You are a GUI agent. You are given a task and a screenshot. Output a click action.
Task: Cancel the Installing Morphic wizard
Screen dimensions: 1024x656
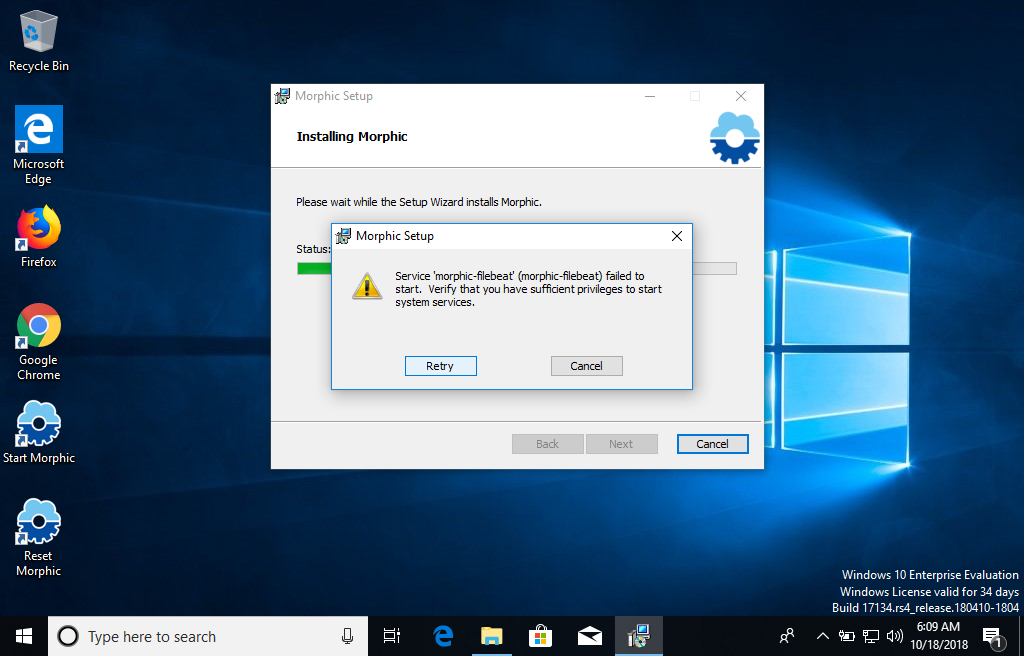(712, 444)
